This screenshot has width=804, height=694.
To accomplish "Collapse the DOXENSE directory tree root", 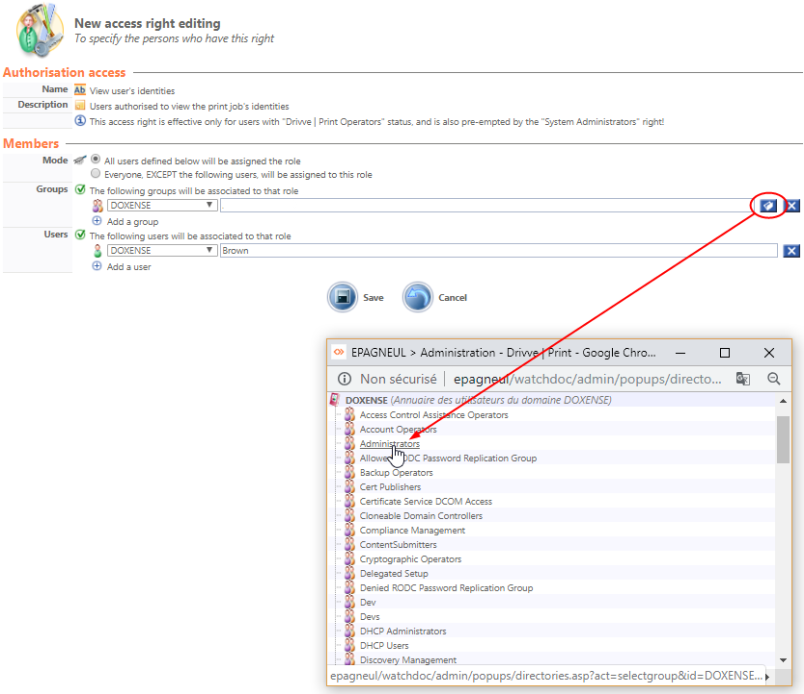I will point(336,400).
